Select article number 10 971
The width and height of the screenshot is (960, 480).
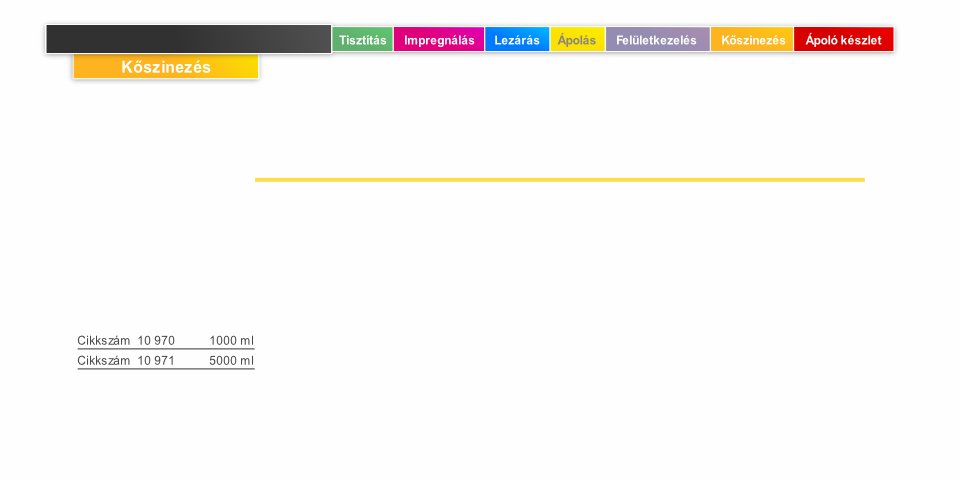tap(156, 361)
